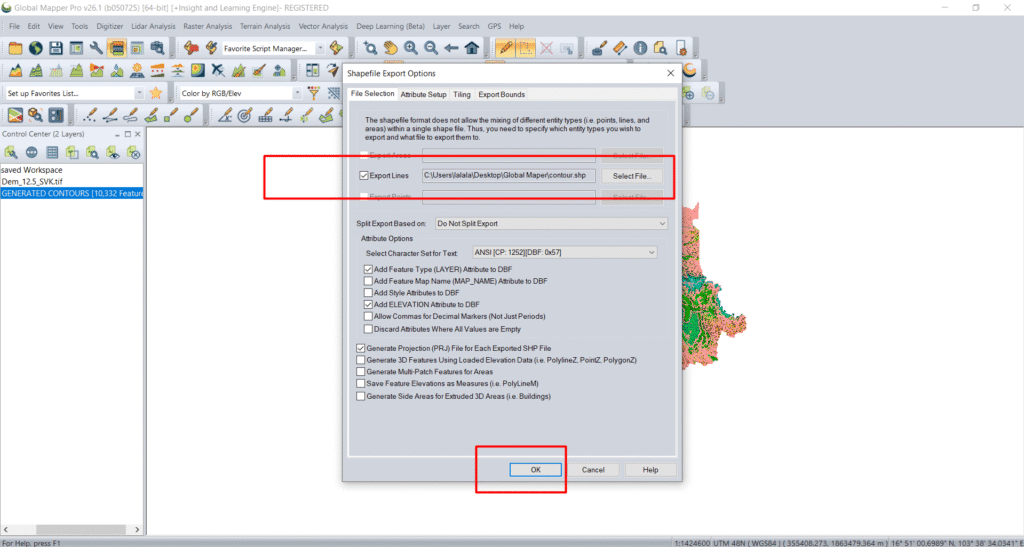Click the range ring target icon
The height and width of the screenshot is (547, 1024).
click(x=245, y=116)
